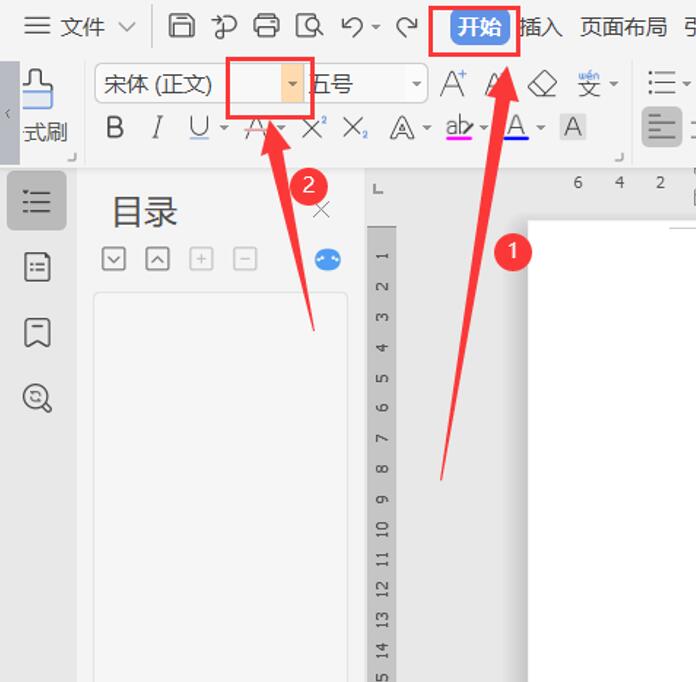Viewport: 696px width, 682px height.
Task: Click the Redo arrow icon
Action: [407, 27]
